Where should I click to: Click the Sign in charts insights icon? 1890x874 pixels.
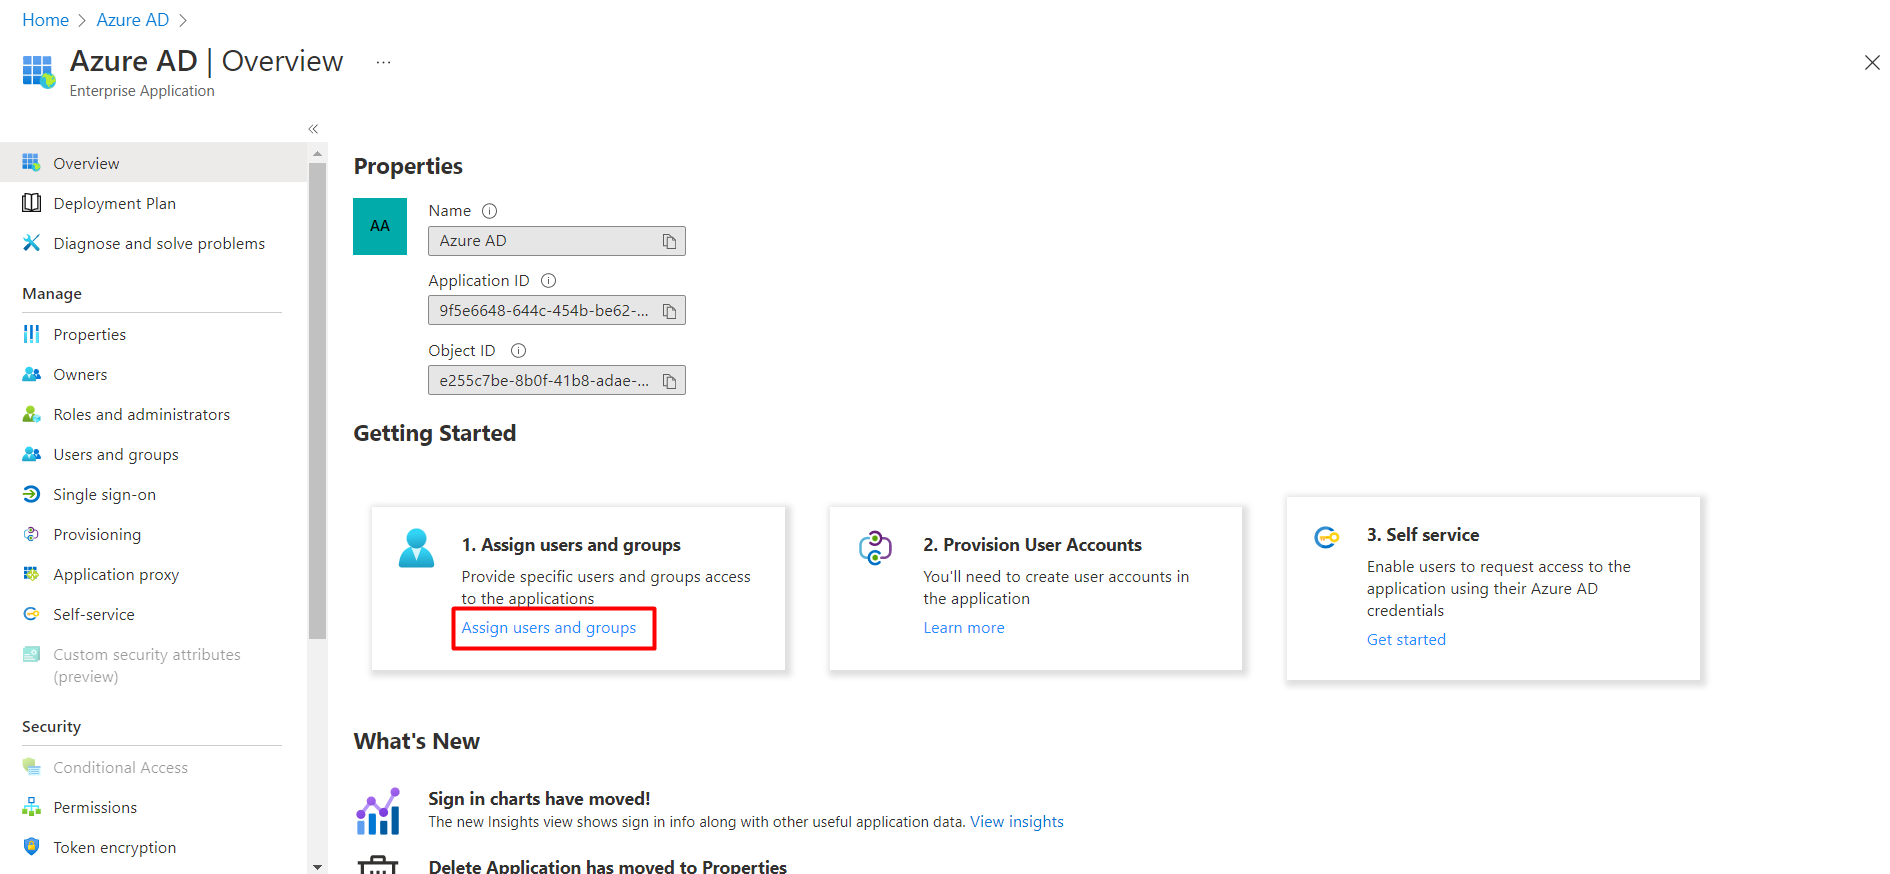click(x=378, y=811)
